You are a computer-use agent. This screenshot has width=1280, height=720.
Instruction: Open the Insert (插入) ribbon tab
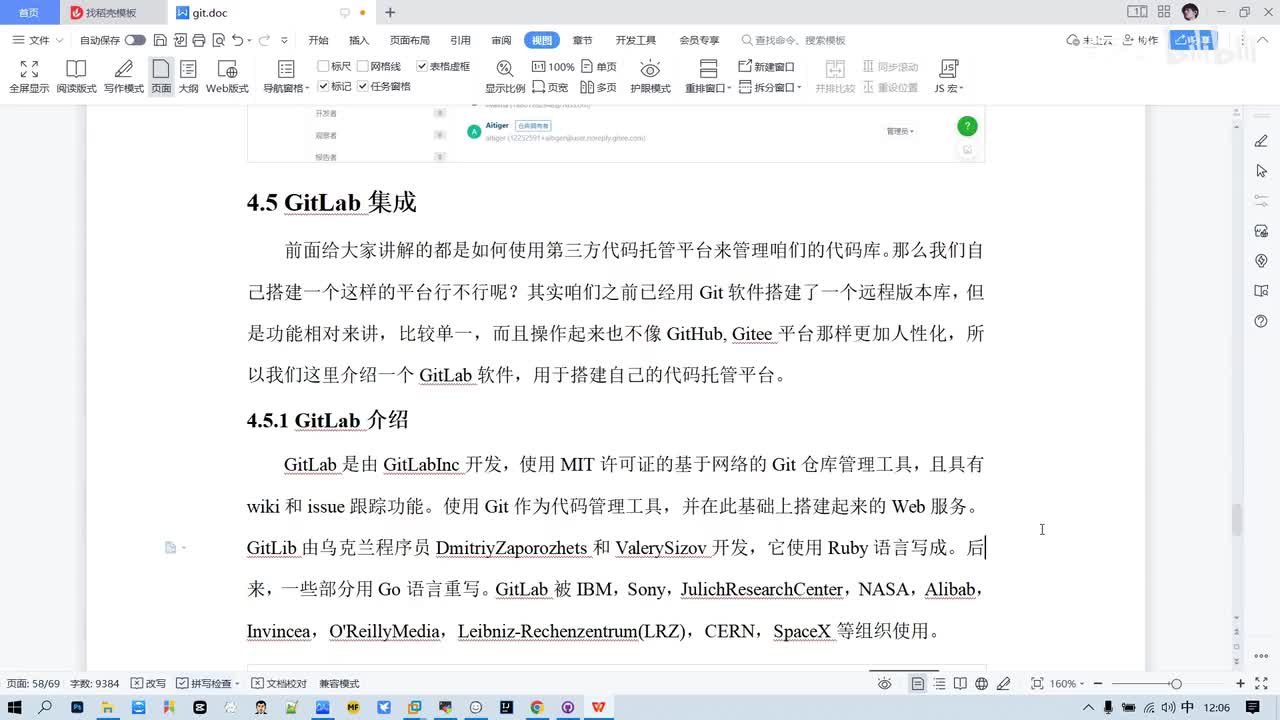point(359,40)
